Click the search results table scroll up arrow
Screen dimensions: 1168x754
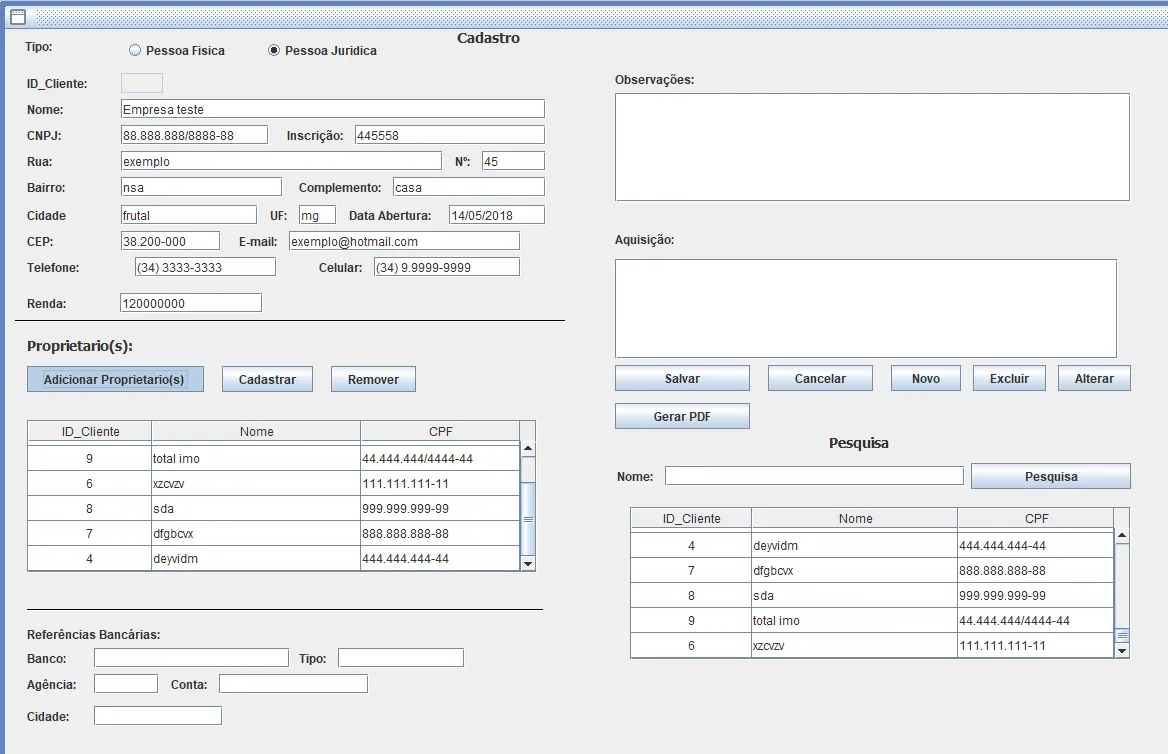tap(1121, 536)
